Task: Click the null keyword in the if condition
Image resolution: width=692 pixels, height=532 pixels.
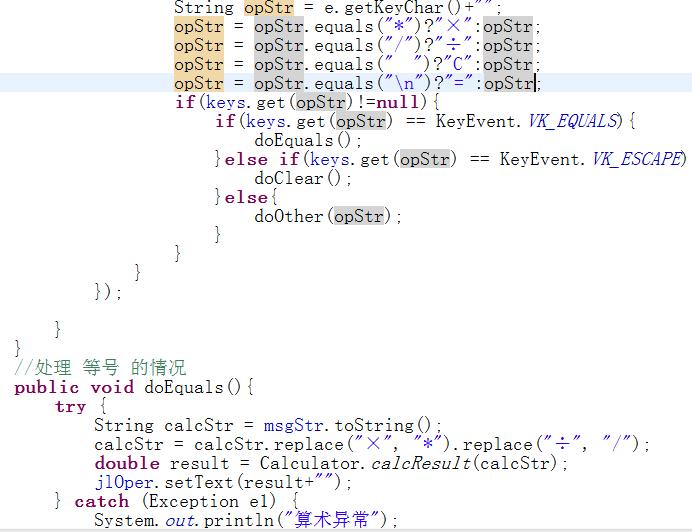Action: pos(397,102)
